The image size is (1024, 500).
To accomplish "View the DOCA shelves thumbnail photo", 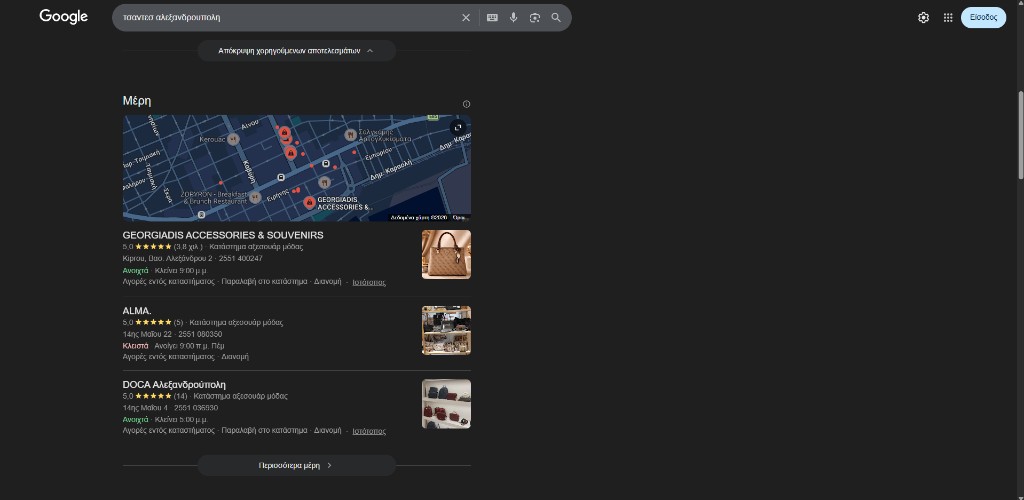I will tap(446, 404).
